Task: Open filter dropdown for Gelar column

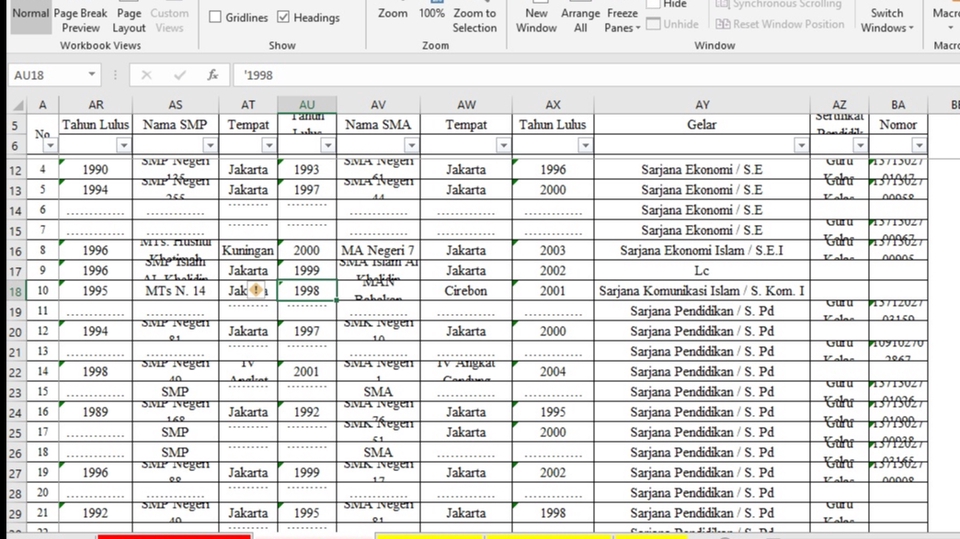Action: [801, 145]
